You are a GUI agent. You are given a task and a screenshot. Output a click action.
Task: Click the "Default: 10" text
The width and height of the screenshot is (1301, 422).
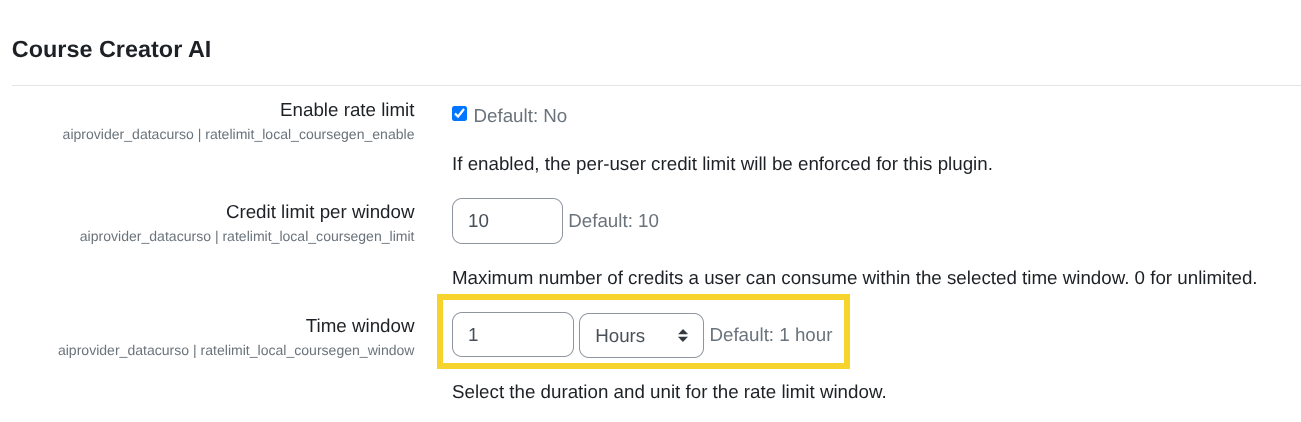click(613, 221)
